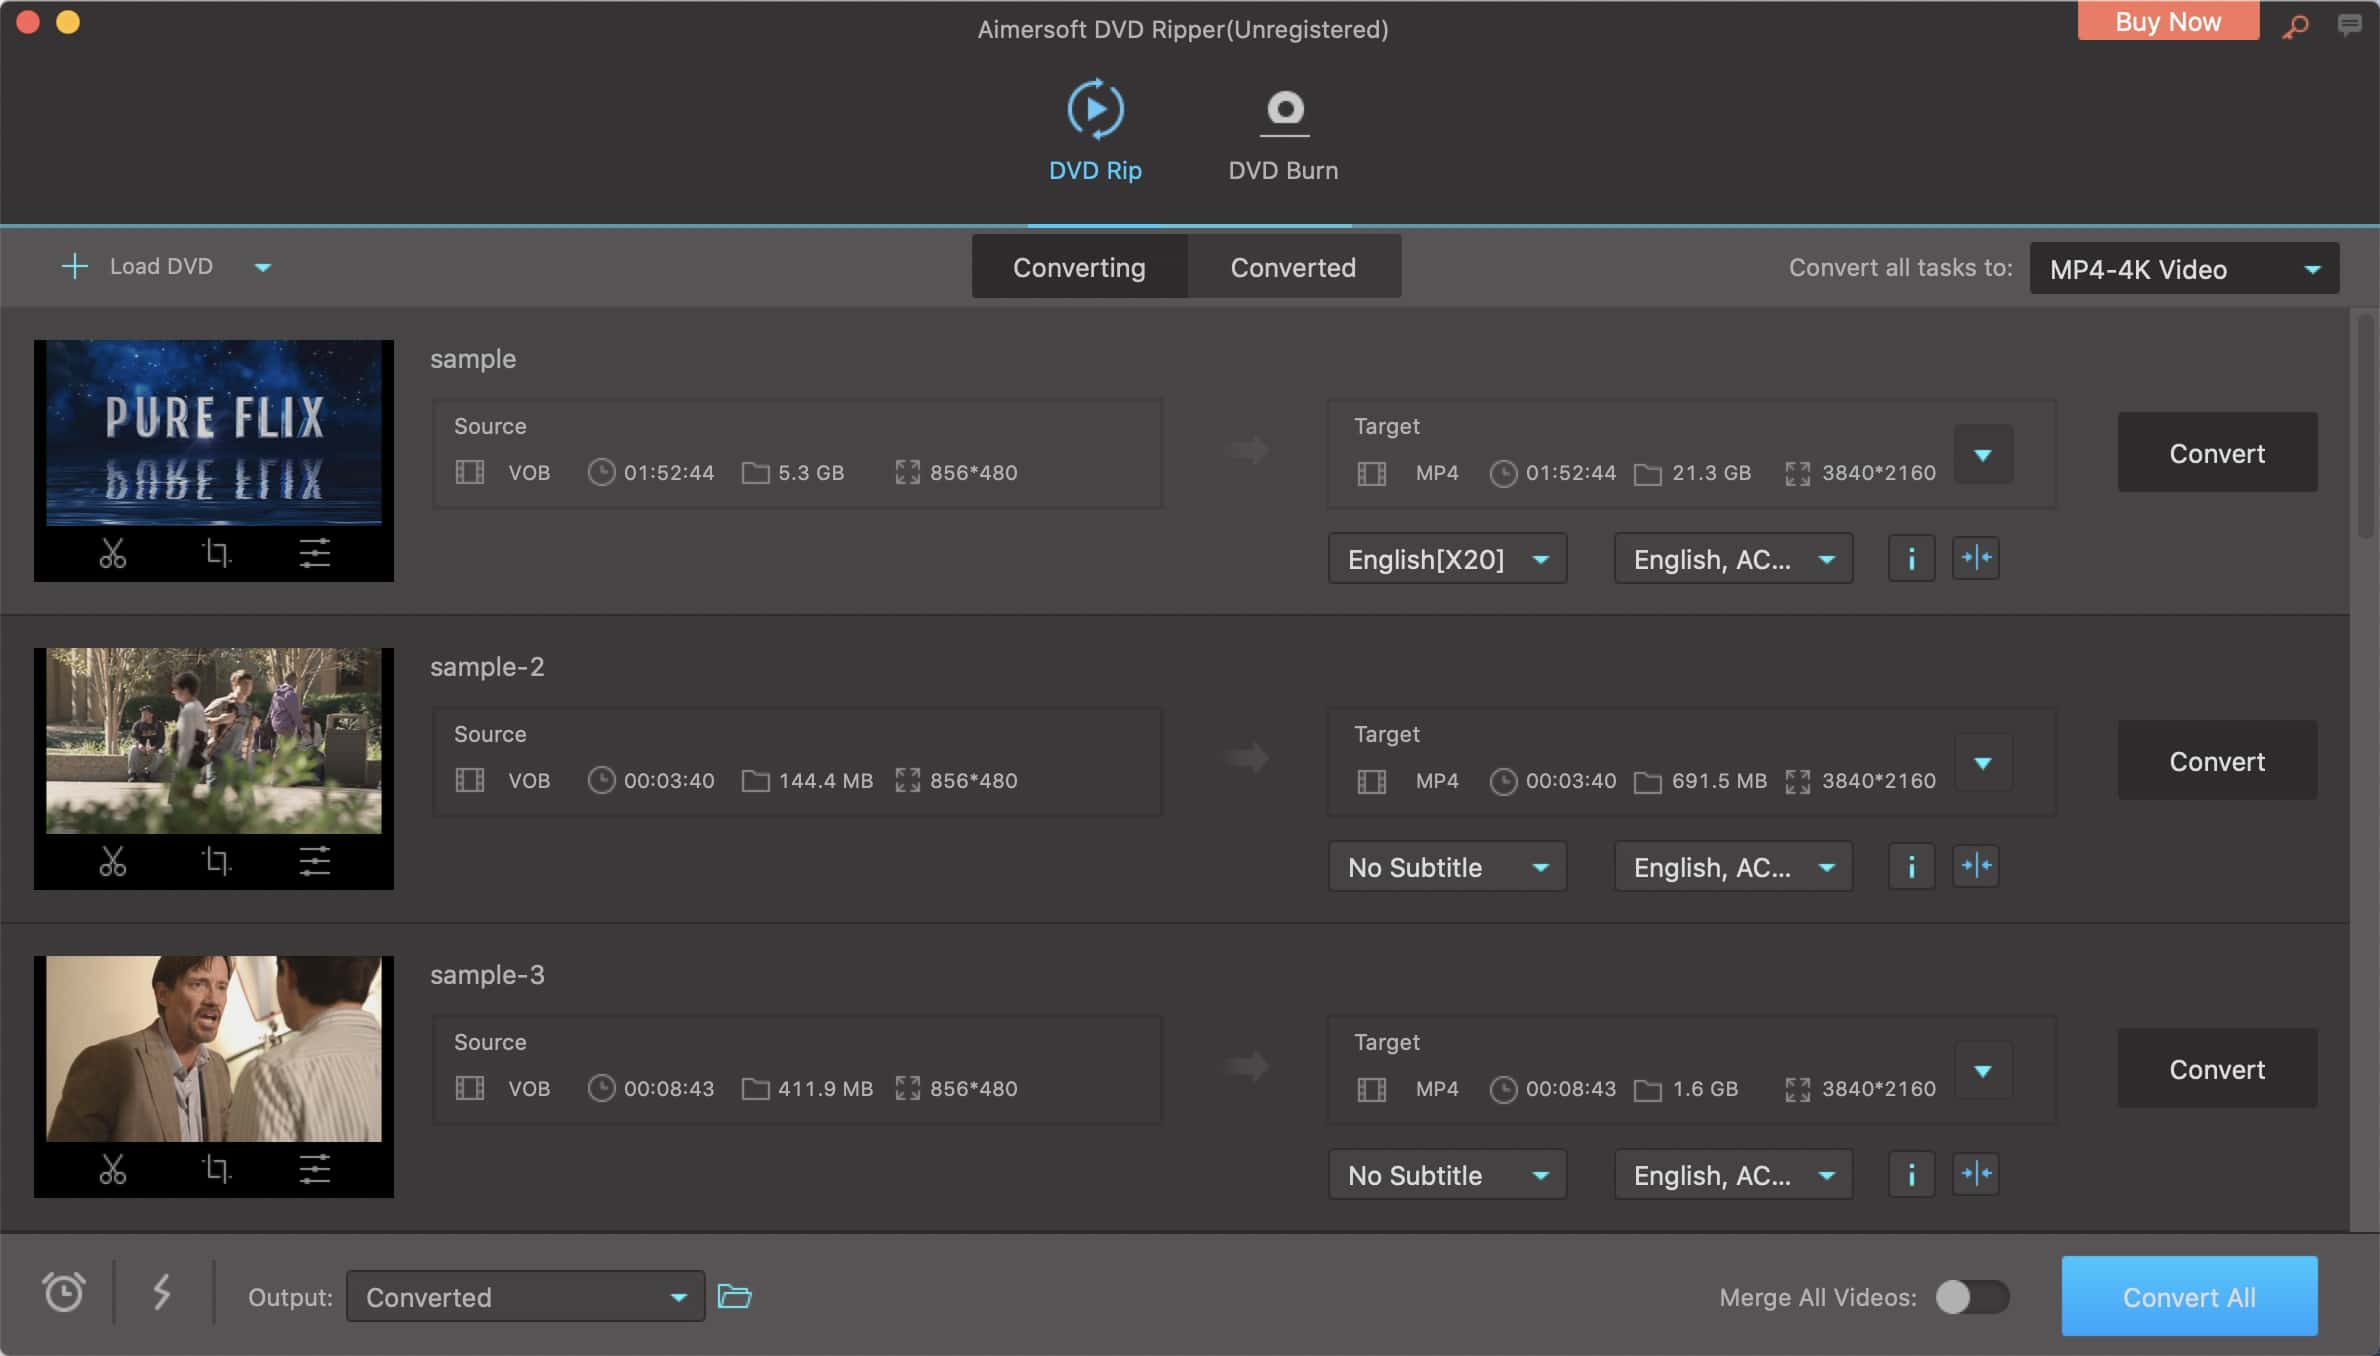Image resolution: width=2380 pixels, height=1356 pixels.
Task: Click the scissors trim icon under sample thumbnail
Action: [x=113, y=553]
